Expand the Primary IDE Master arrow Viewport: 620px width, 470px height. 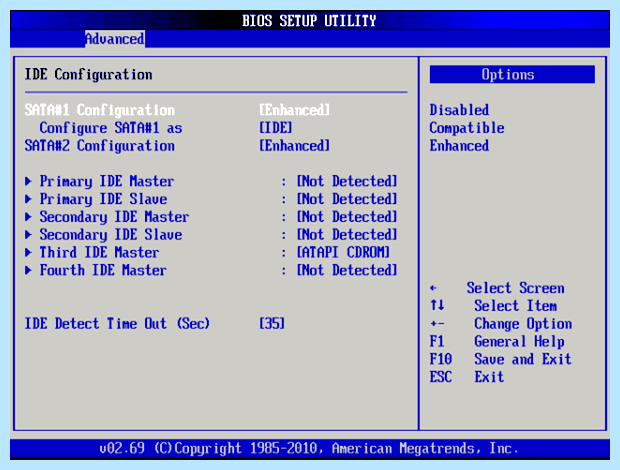[x=28, y=181]
